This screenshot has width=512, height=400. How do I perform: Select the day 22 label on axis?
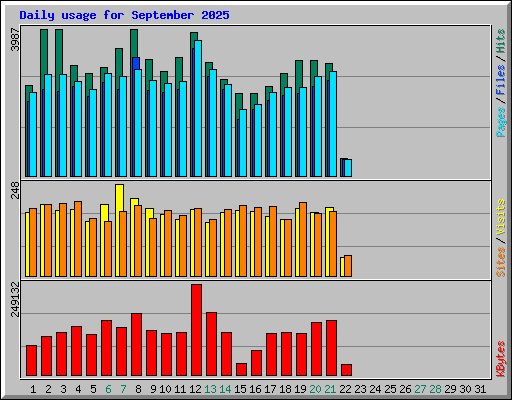[345, 389]
